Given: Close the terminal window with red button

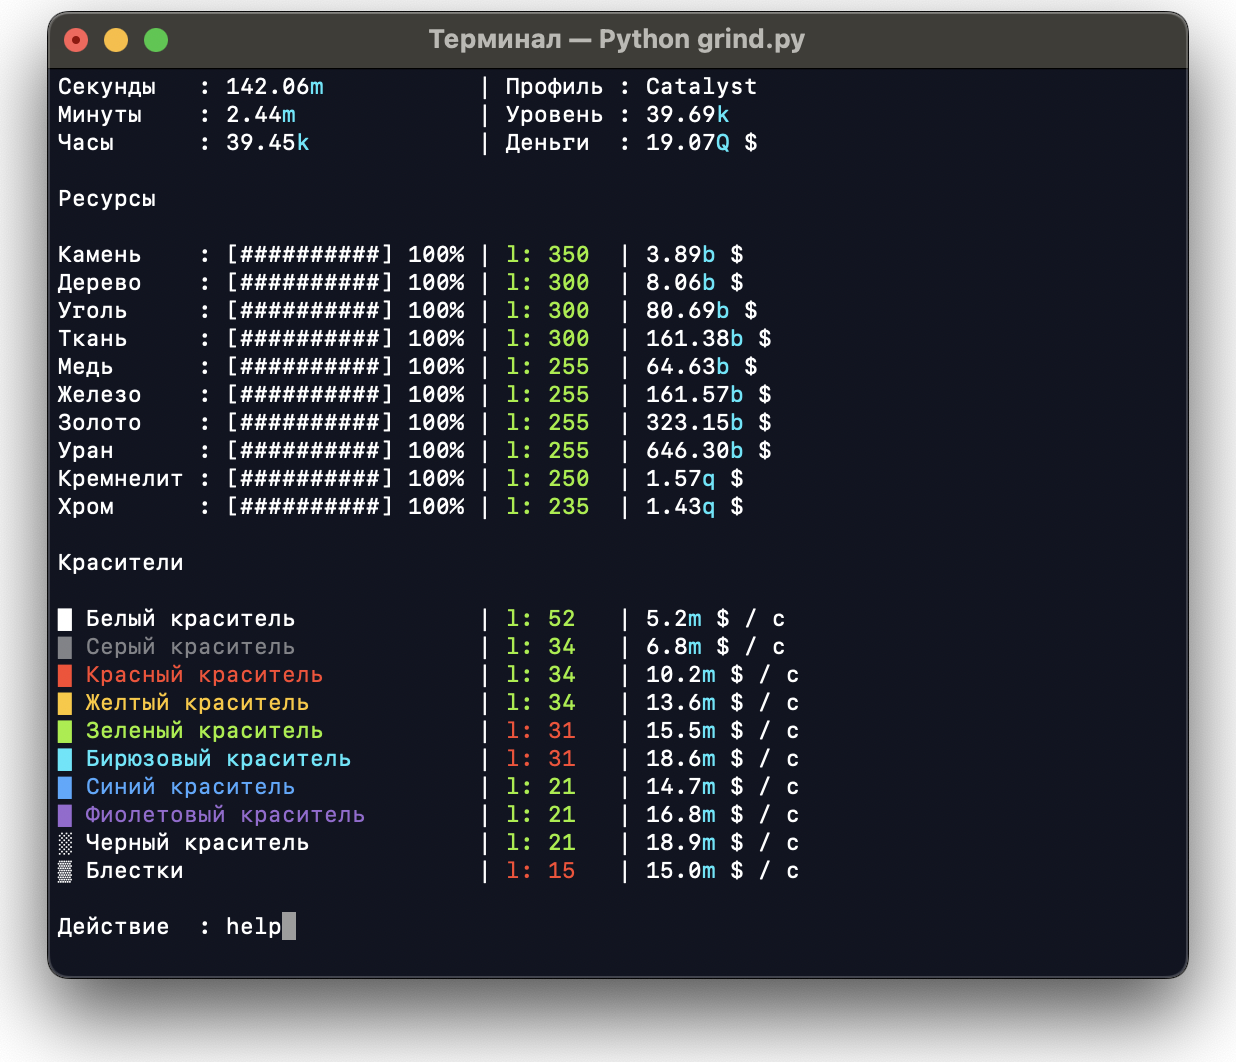Looking at the screenshot, I should tap(76, 40).
